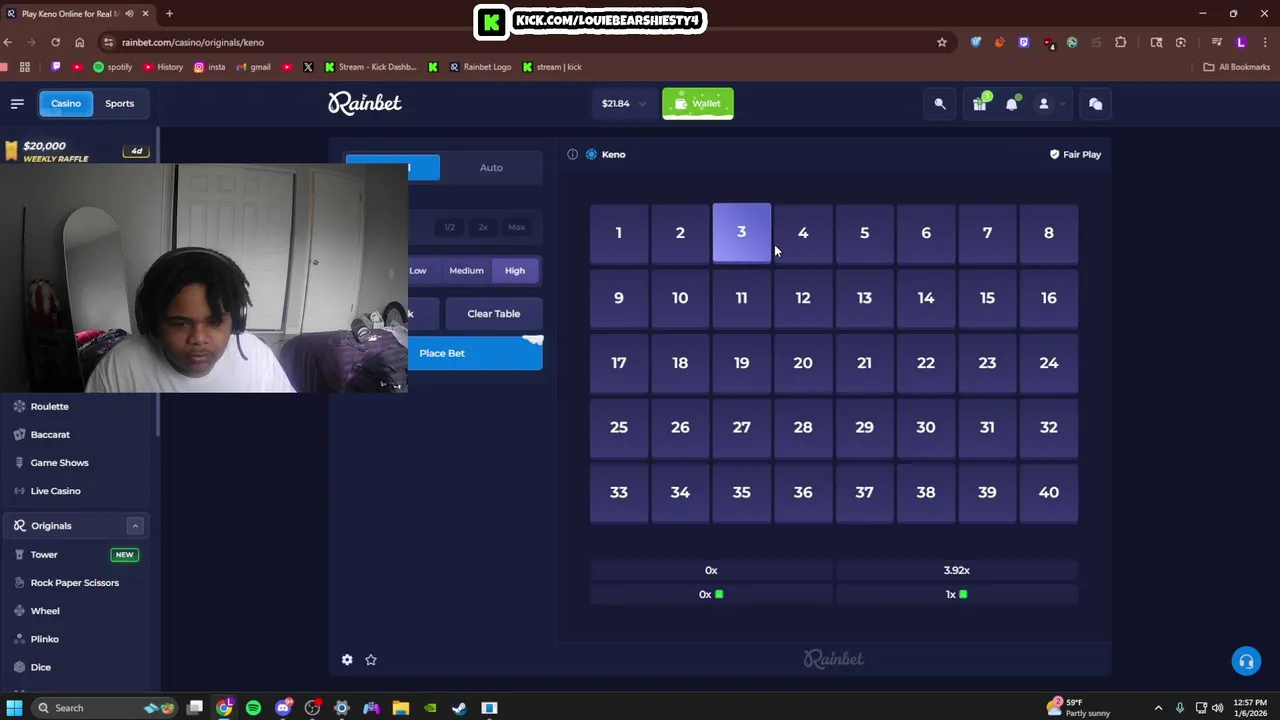The height and width of the screenshot is (720, 1280).
Task: Open Steam from the taskbar
Action: tap(459, 708)
